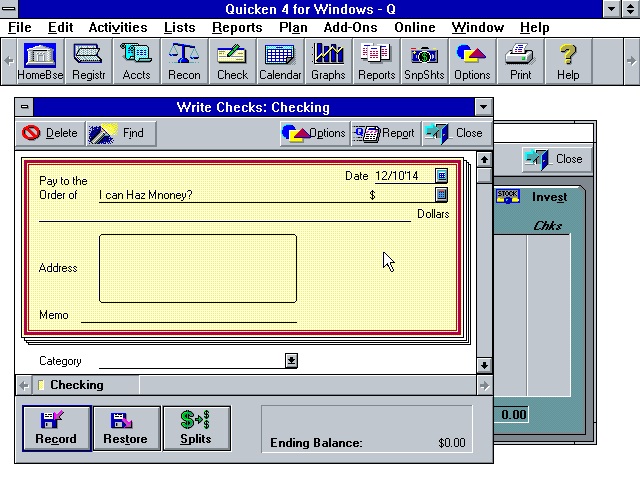Click the Ending Balance $0.00 amount
Screen dimensions: 640x480
(x=451, y=443)
